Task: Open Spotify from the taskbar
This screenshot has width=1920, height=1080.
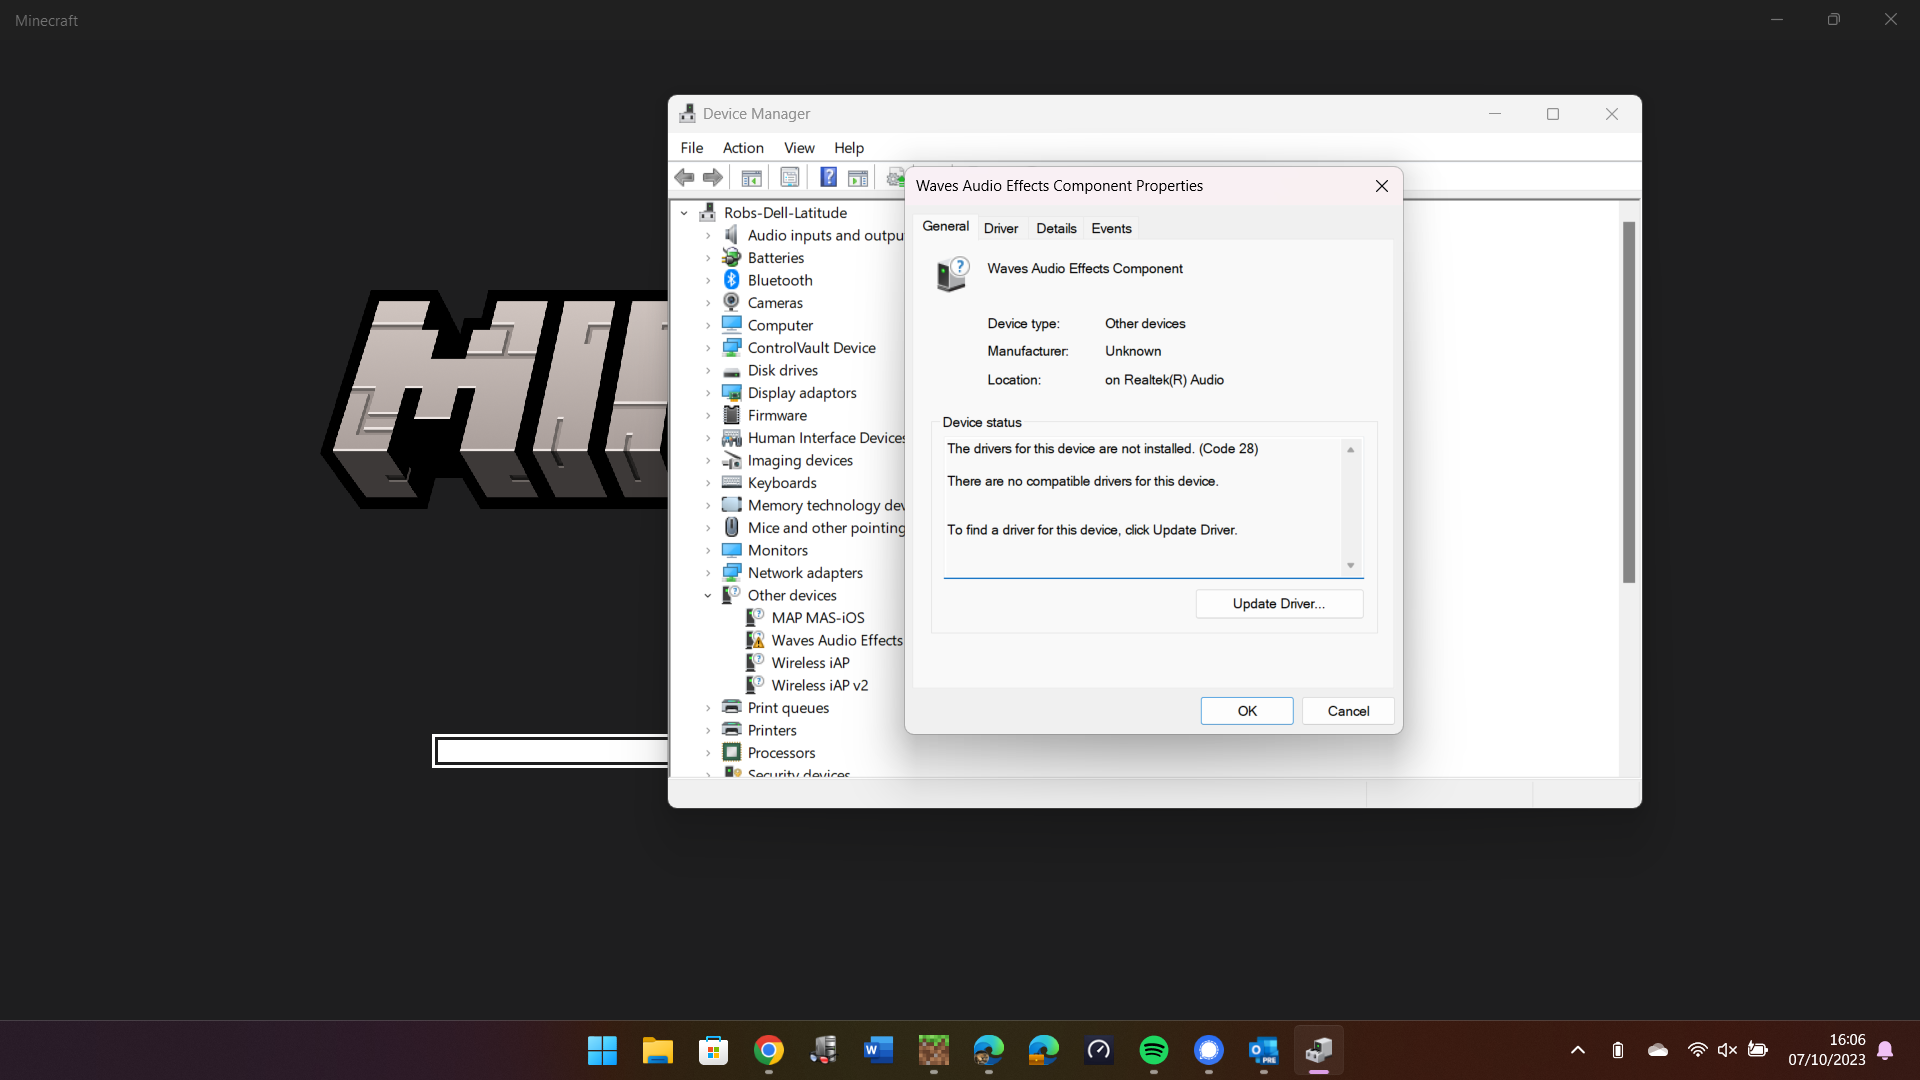Action: click(x=1153, y=1050)
